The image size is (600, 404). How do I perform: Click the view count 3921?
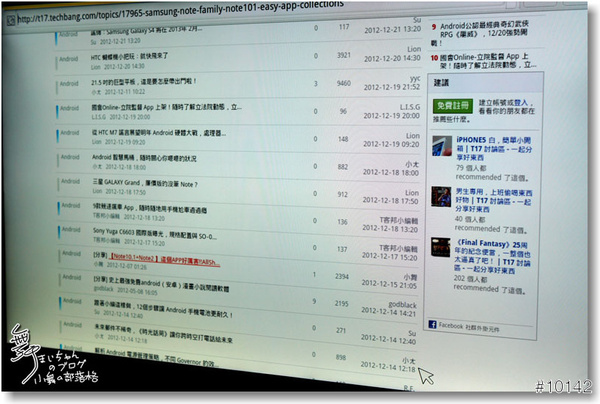[344, 55]
